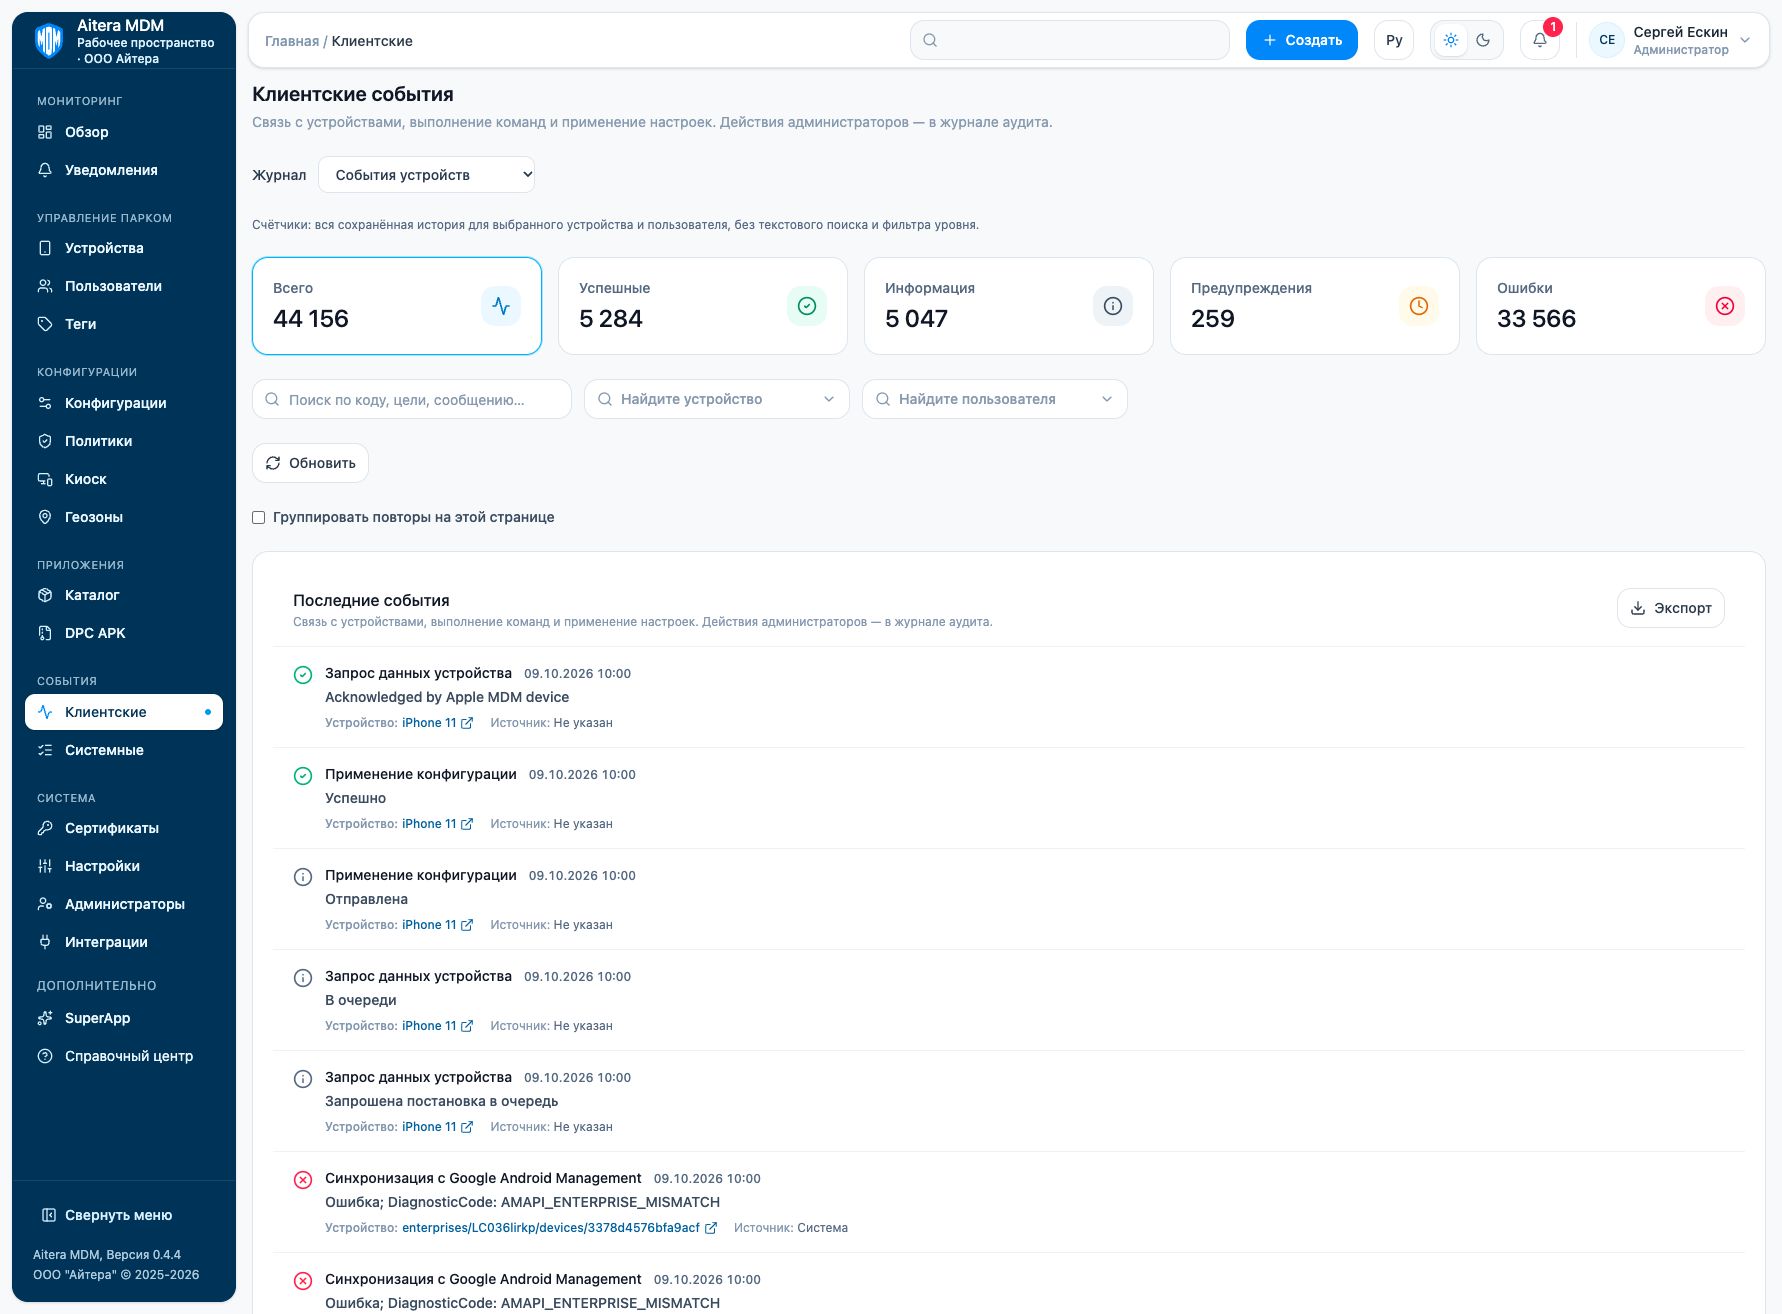
Task: Click the СЕ user avatar
Action: (x=1607, y=40)
